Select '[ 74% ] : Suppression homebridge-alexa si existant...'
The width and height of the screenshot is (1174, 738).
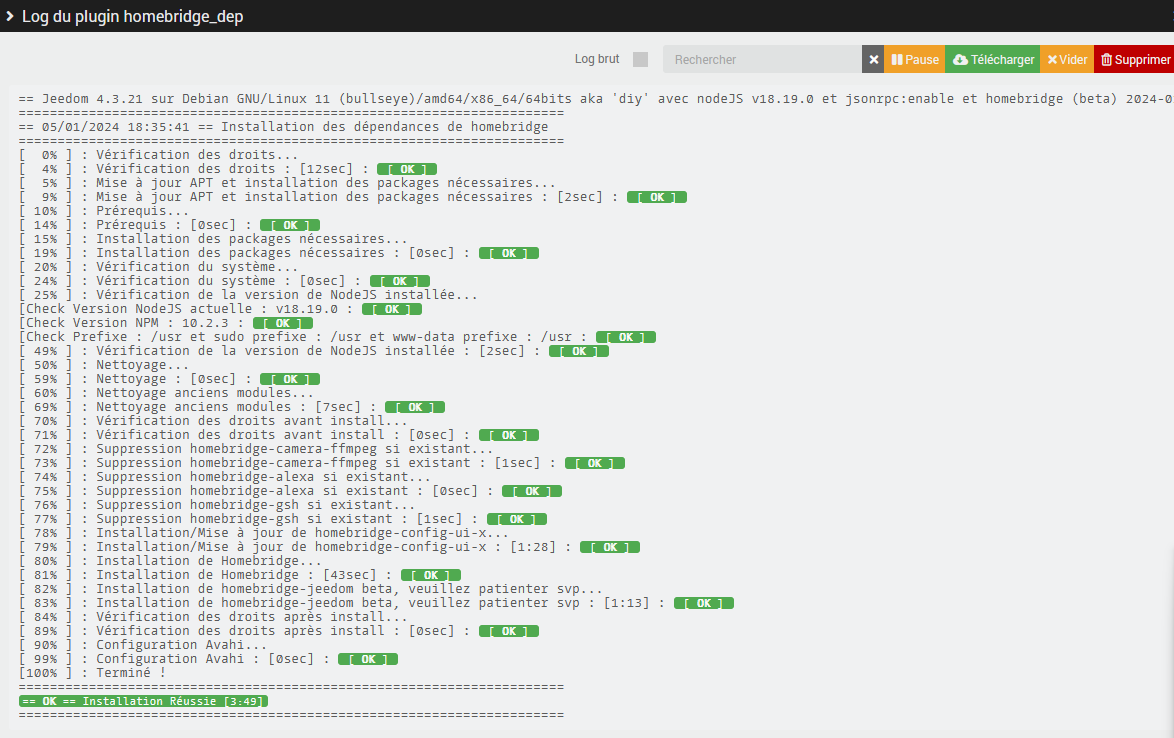[225, 478]
